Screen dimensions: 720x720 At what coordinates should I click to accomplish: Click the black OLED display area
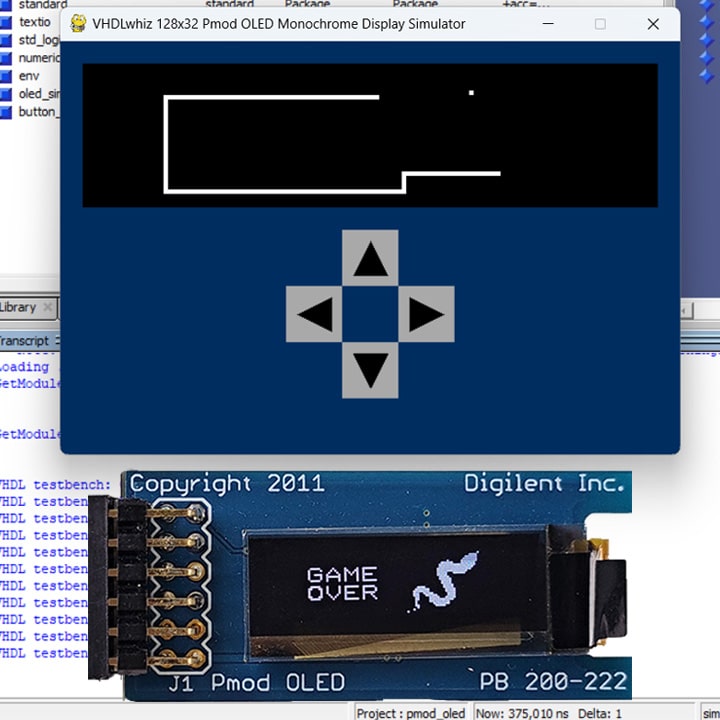pyautogui.click(x=370, y=135)
